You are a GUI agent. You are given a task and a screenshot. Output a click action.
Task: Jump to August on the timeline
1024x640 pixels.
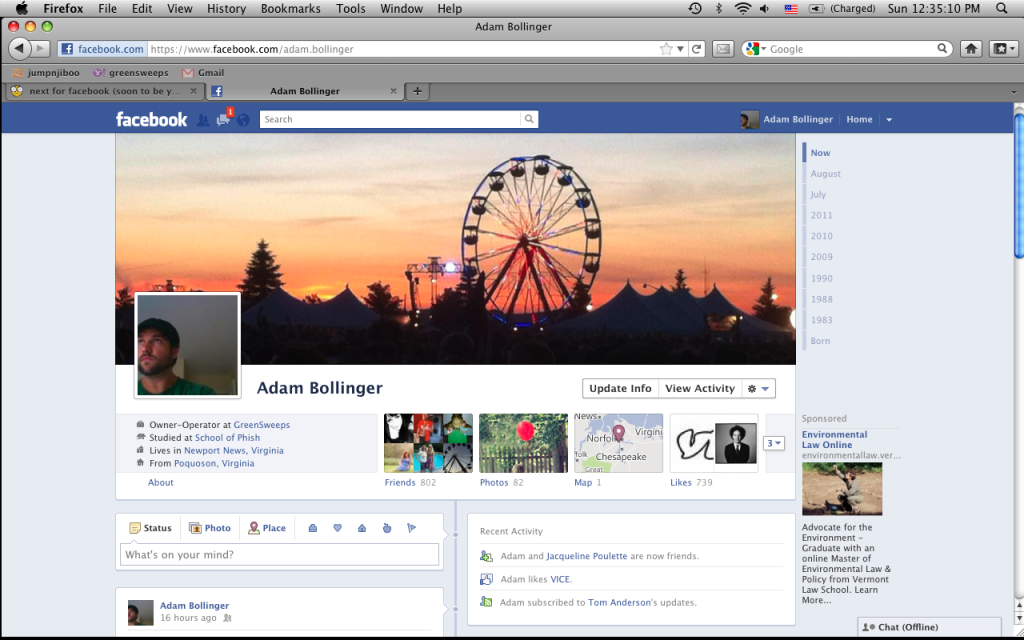pyautogui.click(x=825, y=174)
